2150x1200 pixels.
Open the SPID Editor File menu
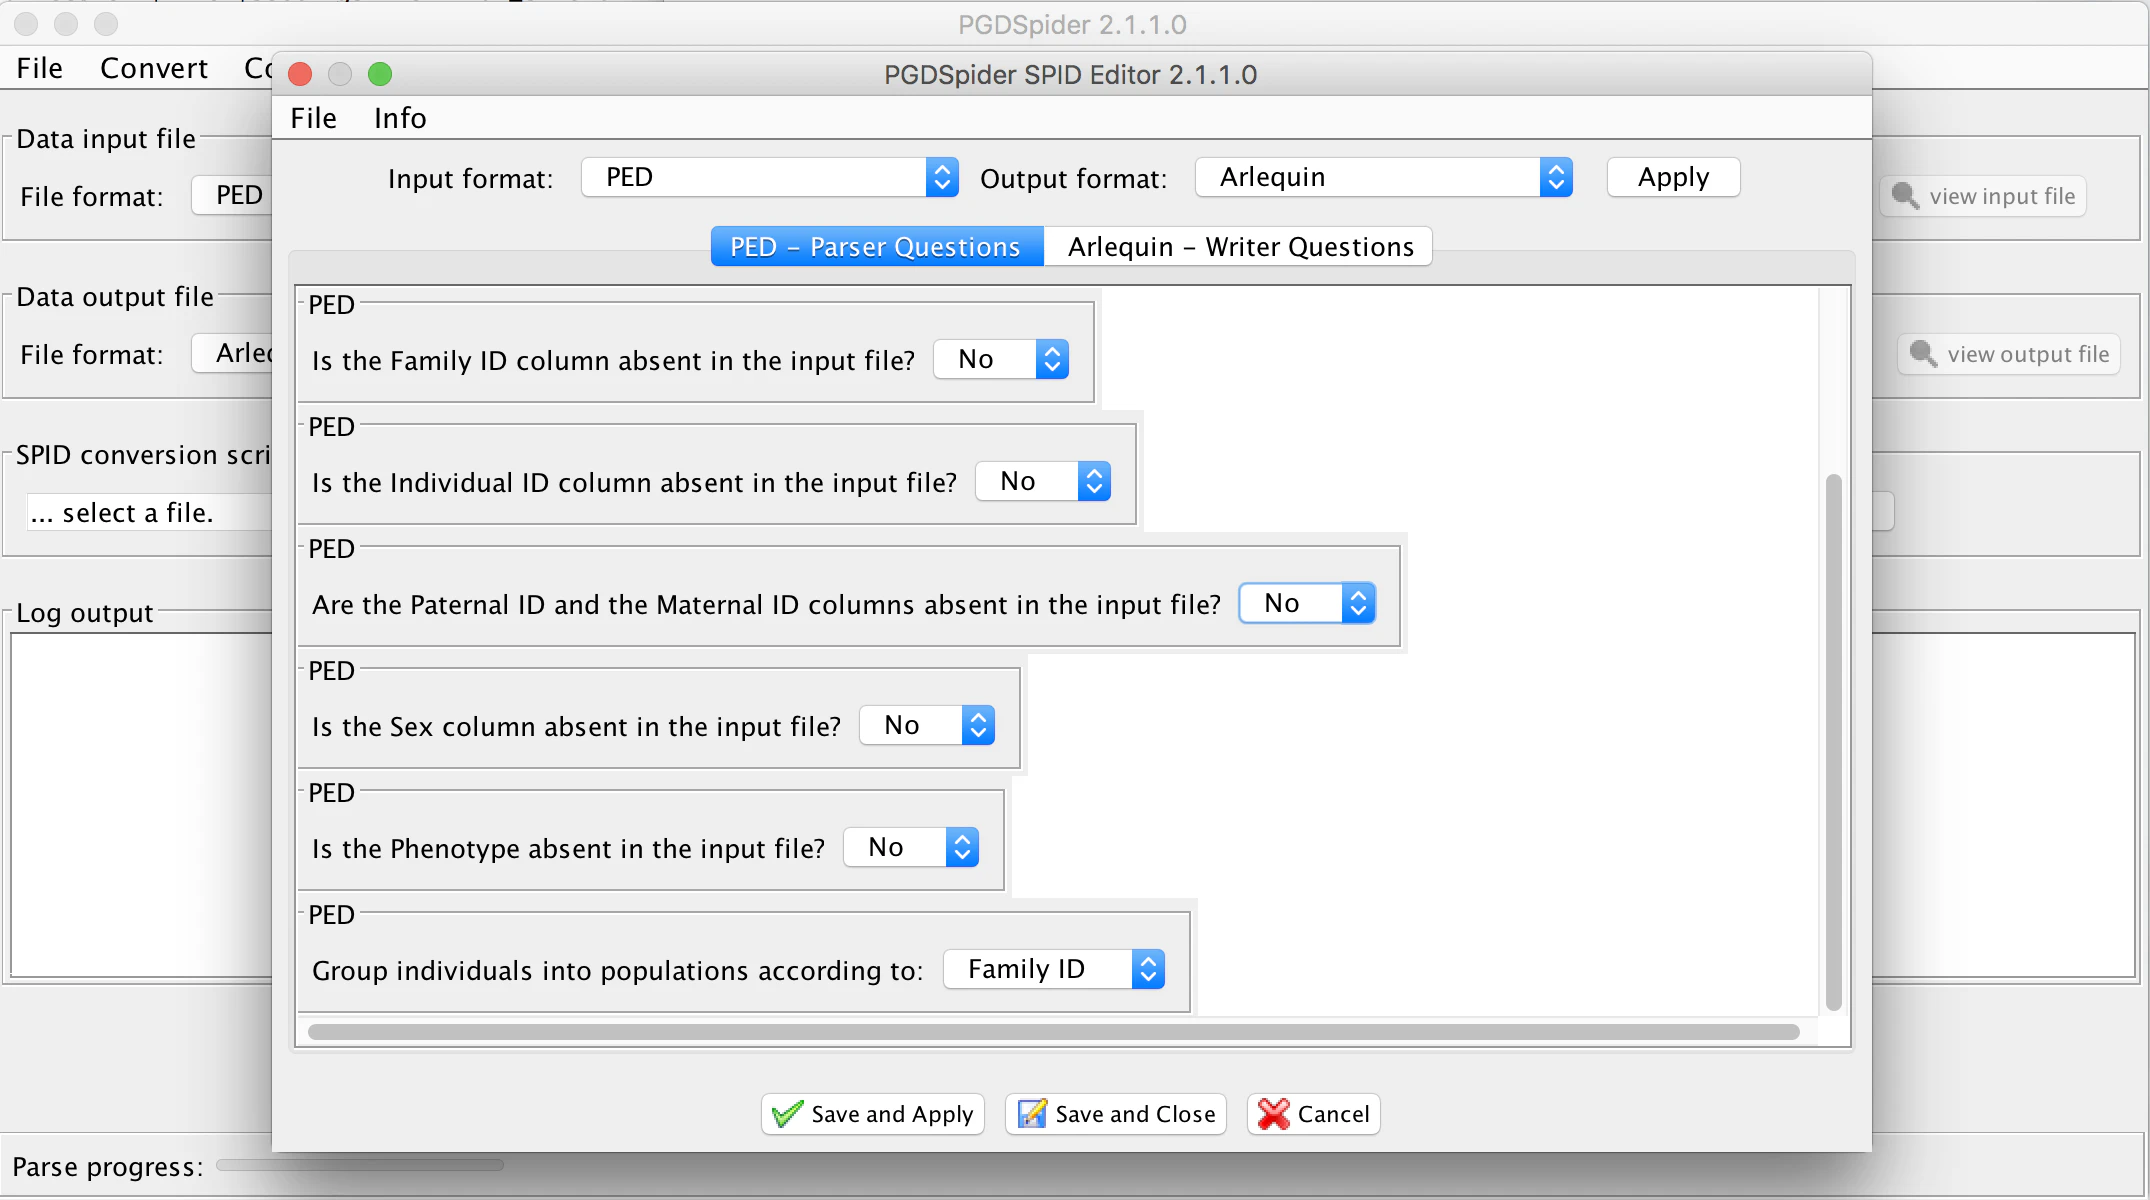313,118
